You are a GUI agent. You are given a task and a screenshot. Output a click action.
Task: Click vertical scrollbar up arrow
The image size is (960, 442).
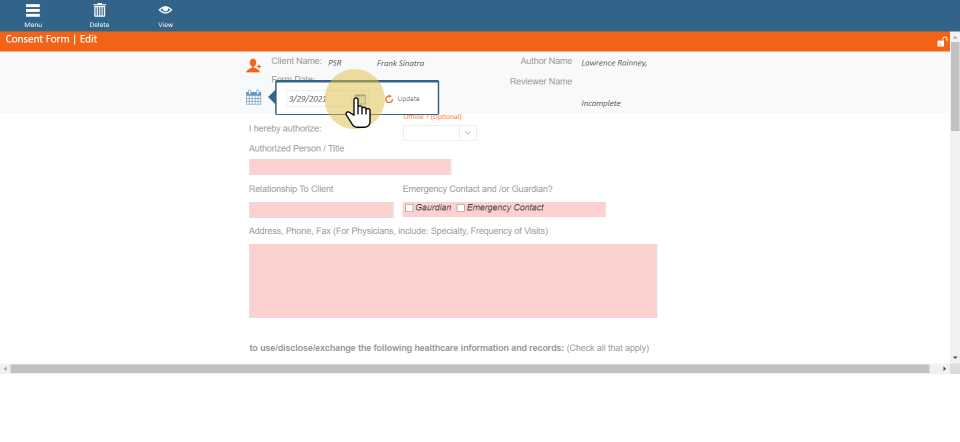click(x=954, y=55)
